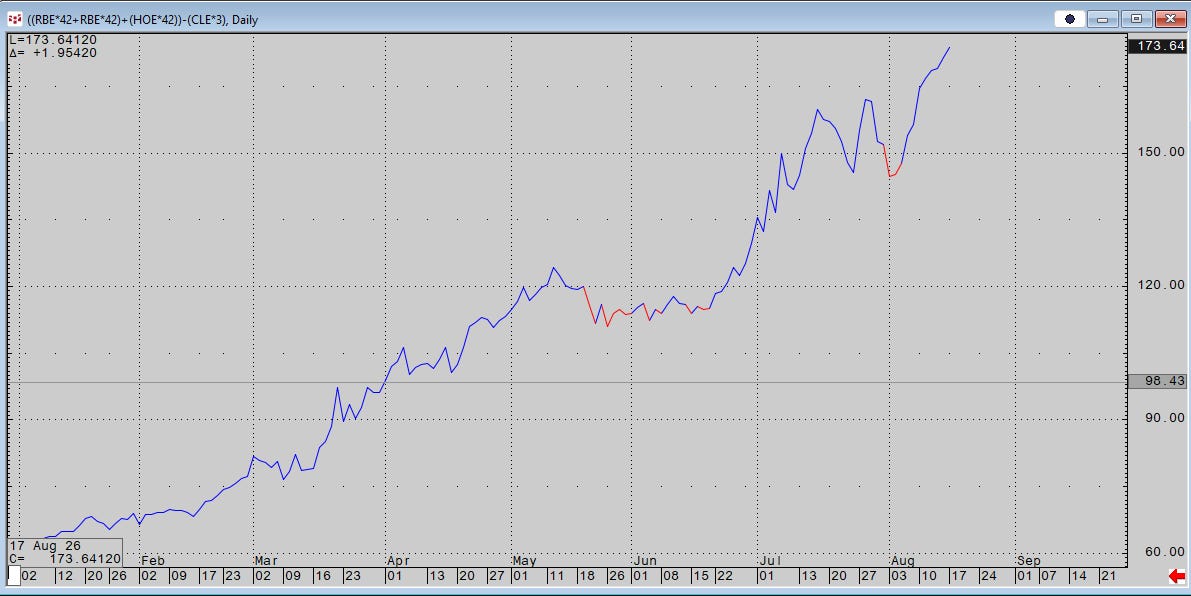Click the black 173.64 last price label
The height and width of the screenshot is (596, 1191).
tap(1158, 46)
